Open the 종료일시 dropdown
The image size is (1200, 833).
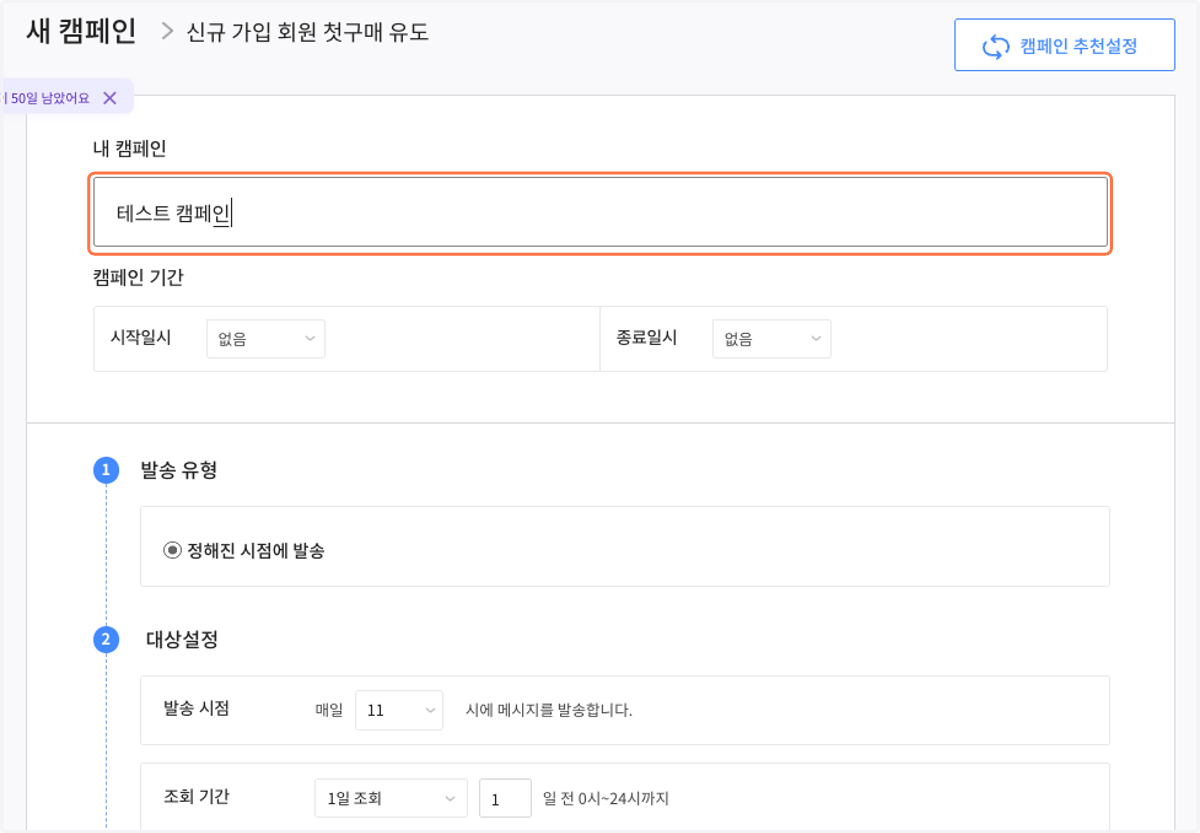pos(771,339)
